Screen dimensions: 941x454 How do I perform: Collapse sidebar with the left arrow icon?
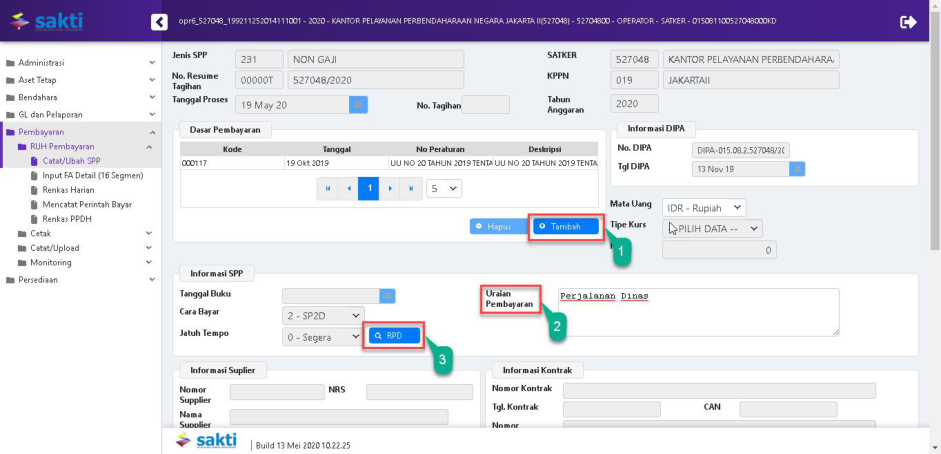[x=159, y=22]
